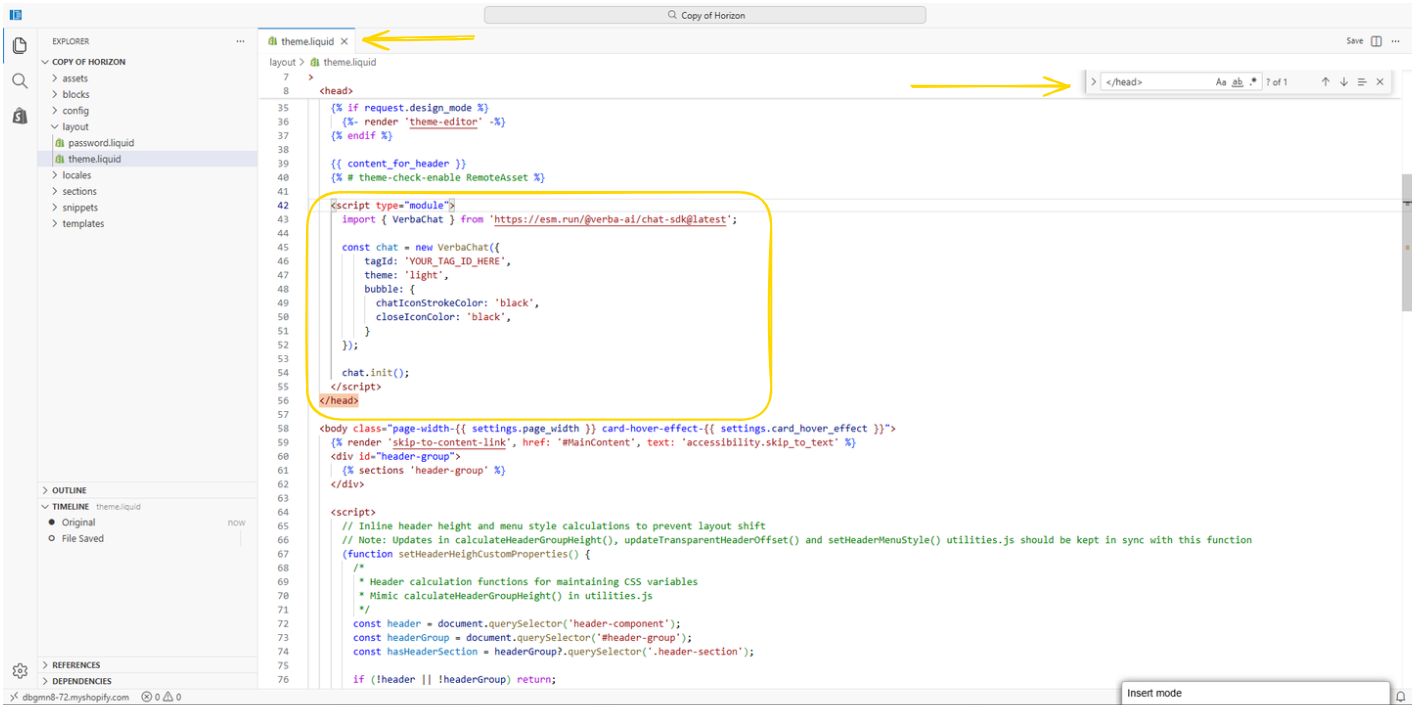Image resolution: width=1419 pixels, height=714 pixels.
Task: Toggle Match Whole Word in find widget
Action: [x=1237, y=82]
